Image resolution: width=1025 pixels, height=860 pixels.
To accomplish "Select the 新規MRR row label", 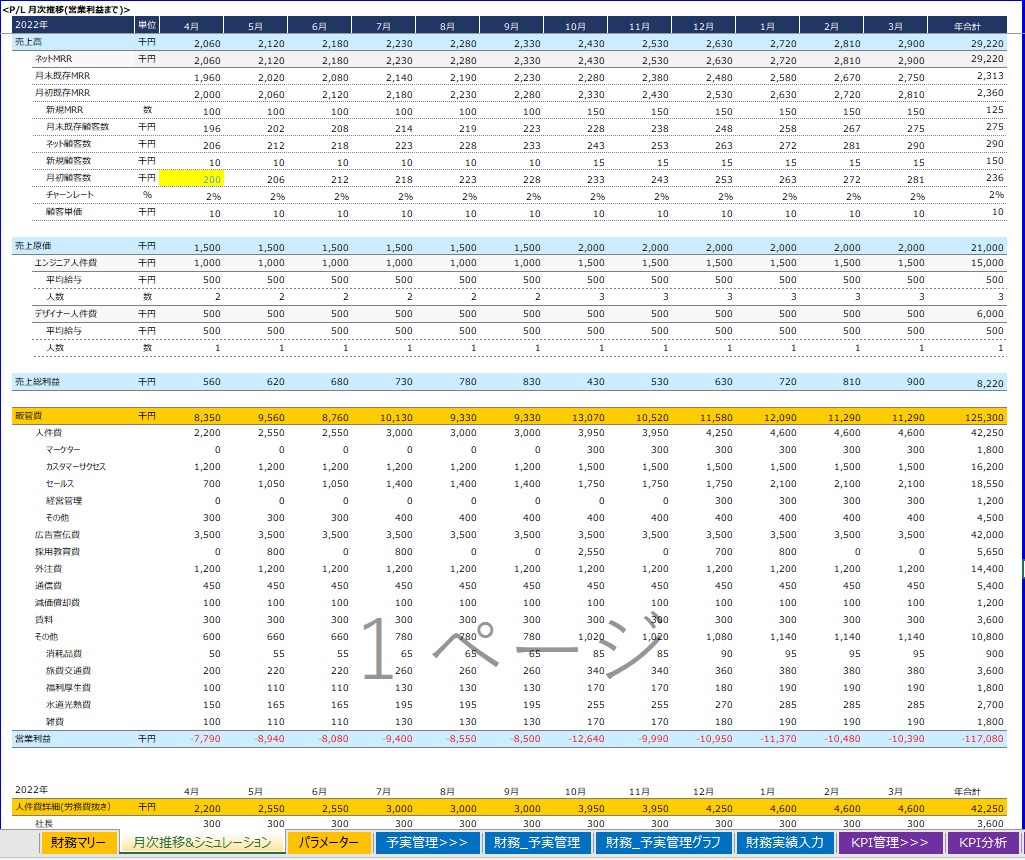I will click(65, 110).
